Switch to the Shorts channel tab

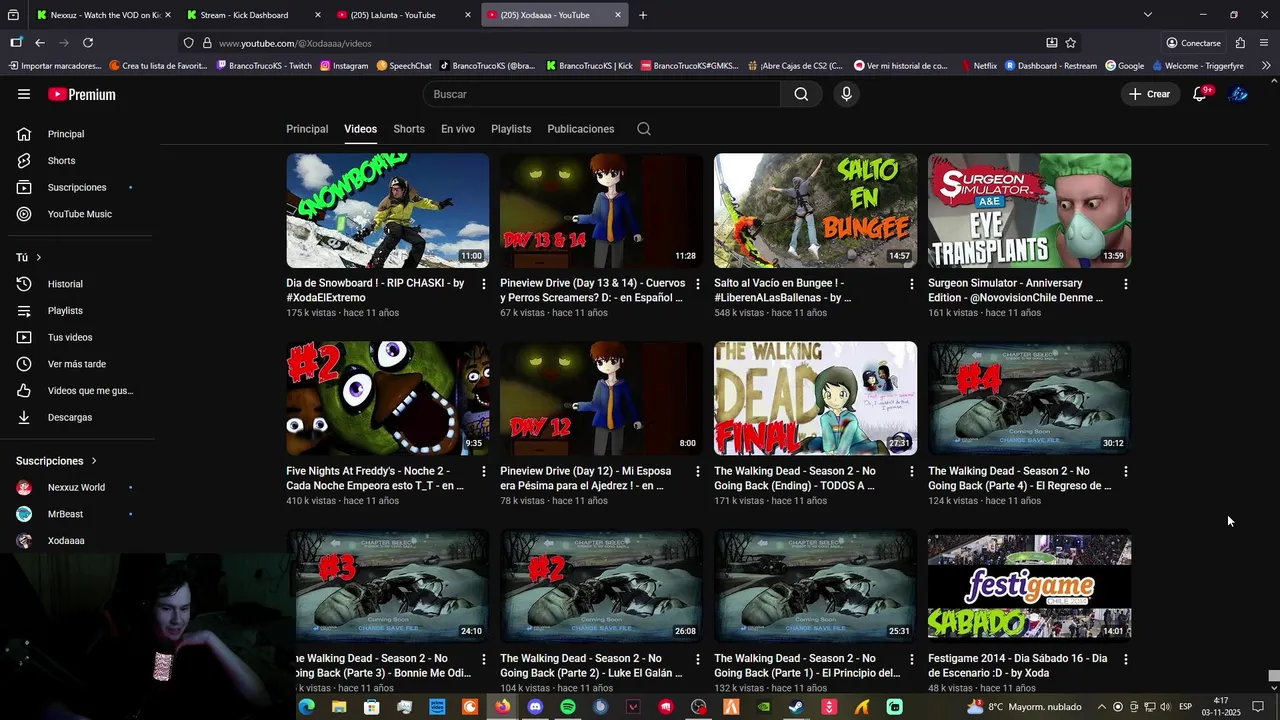(409, 129)
